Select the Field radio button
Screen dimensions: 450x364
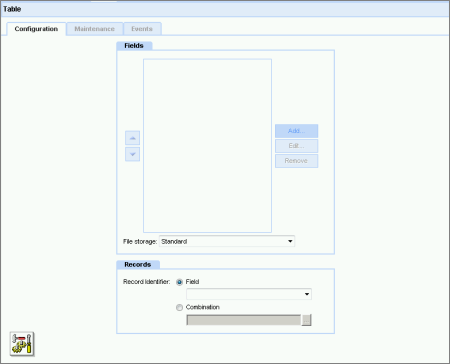tap(179, 282)
